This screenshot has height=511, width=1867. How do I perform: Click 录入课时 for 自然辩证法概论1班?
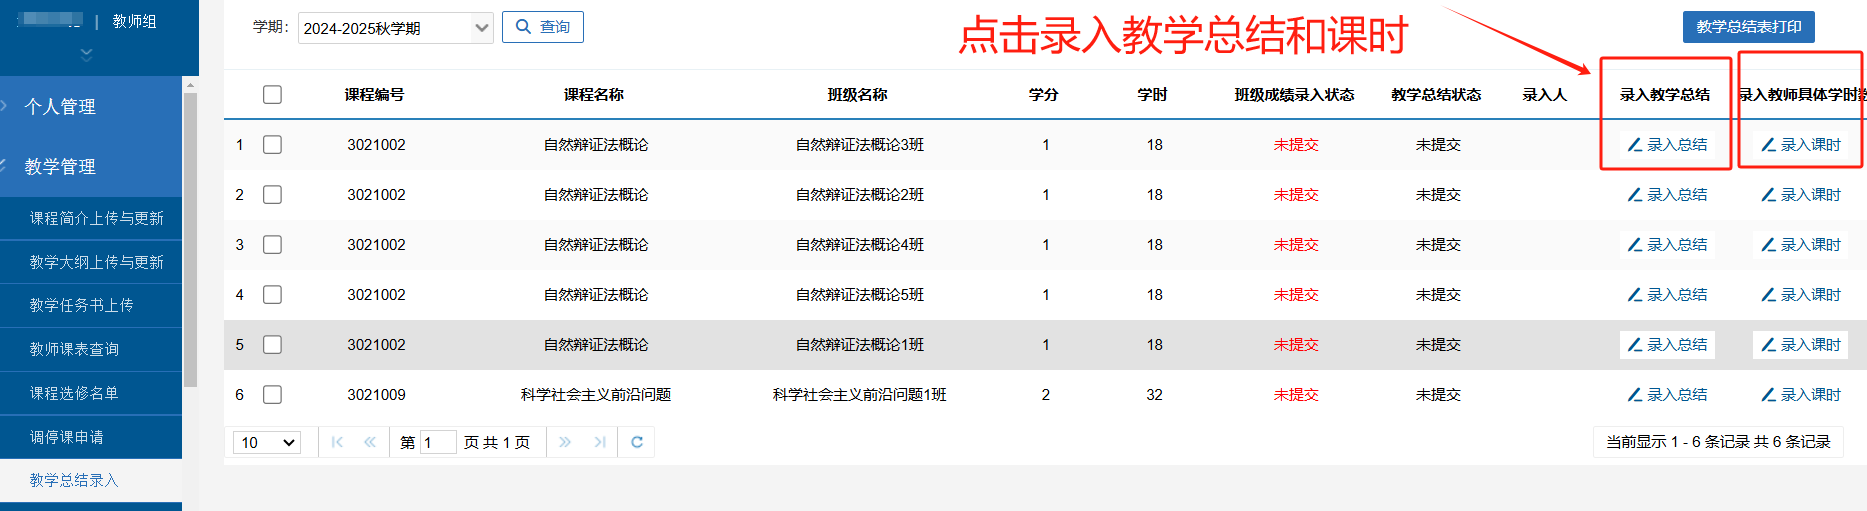click(x=1800, y=345)
